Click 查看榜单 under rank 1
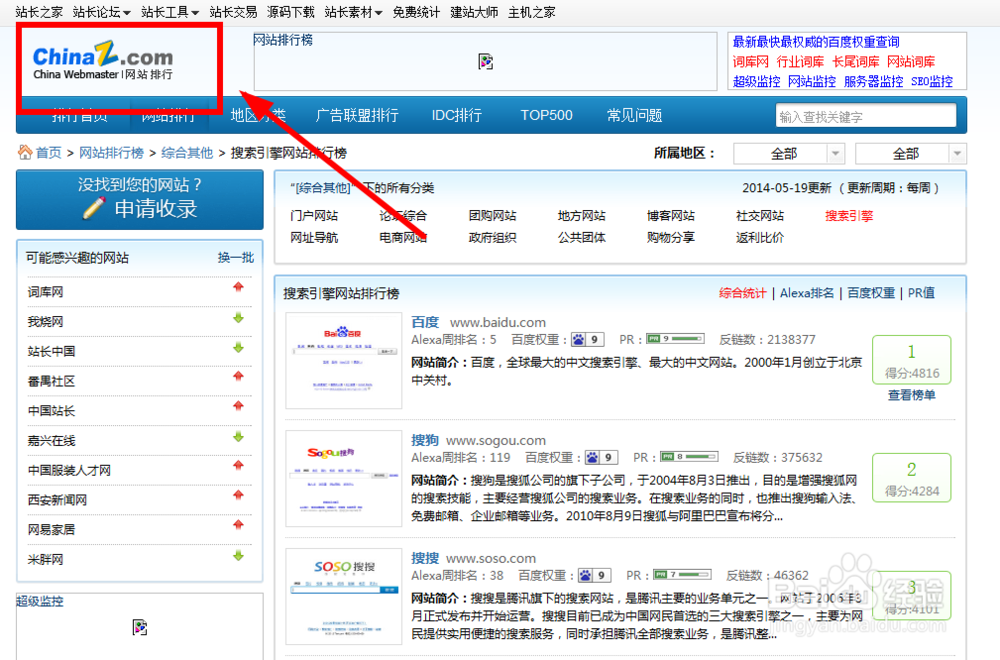The width and height of the screenshot is (1000, 660). 911,395
